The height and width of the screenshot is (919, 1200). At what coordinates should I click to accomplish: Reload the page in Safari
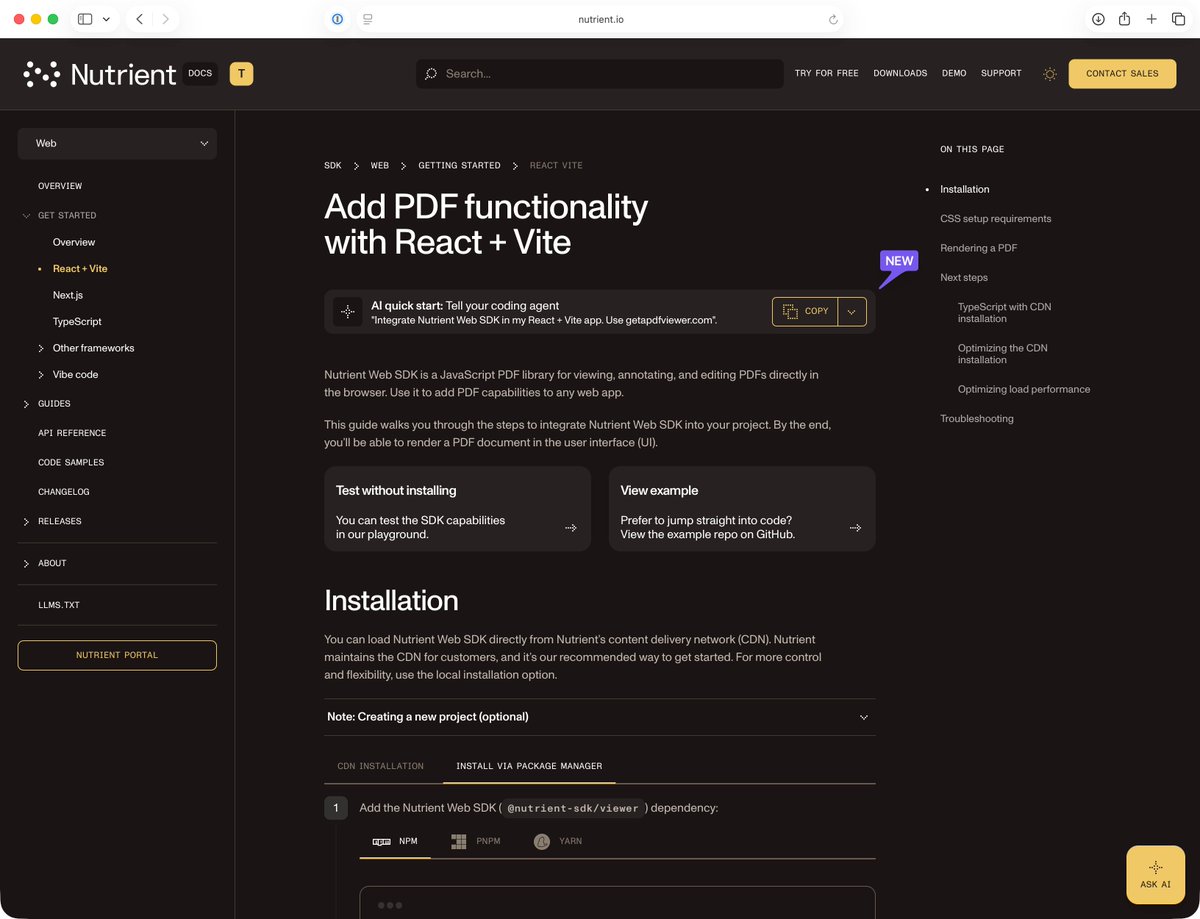tap(833, 19)
